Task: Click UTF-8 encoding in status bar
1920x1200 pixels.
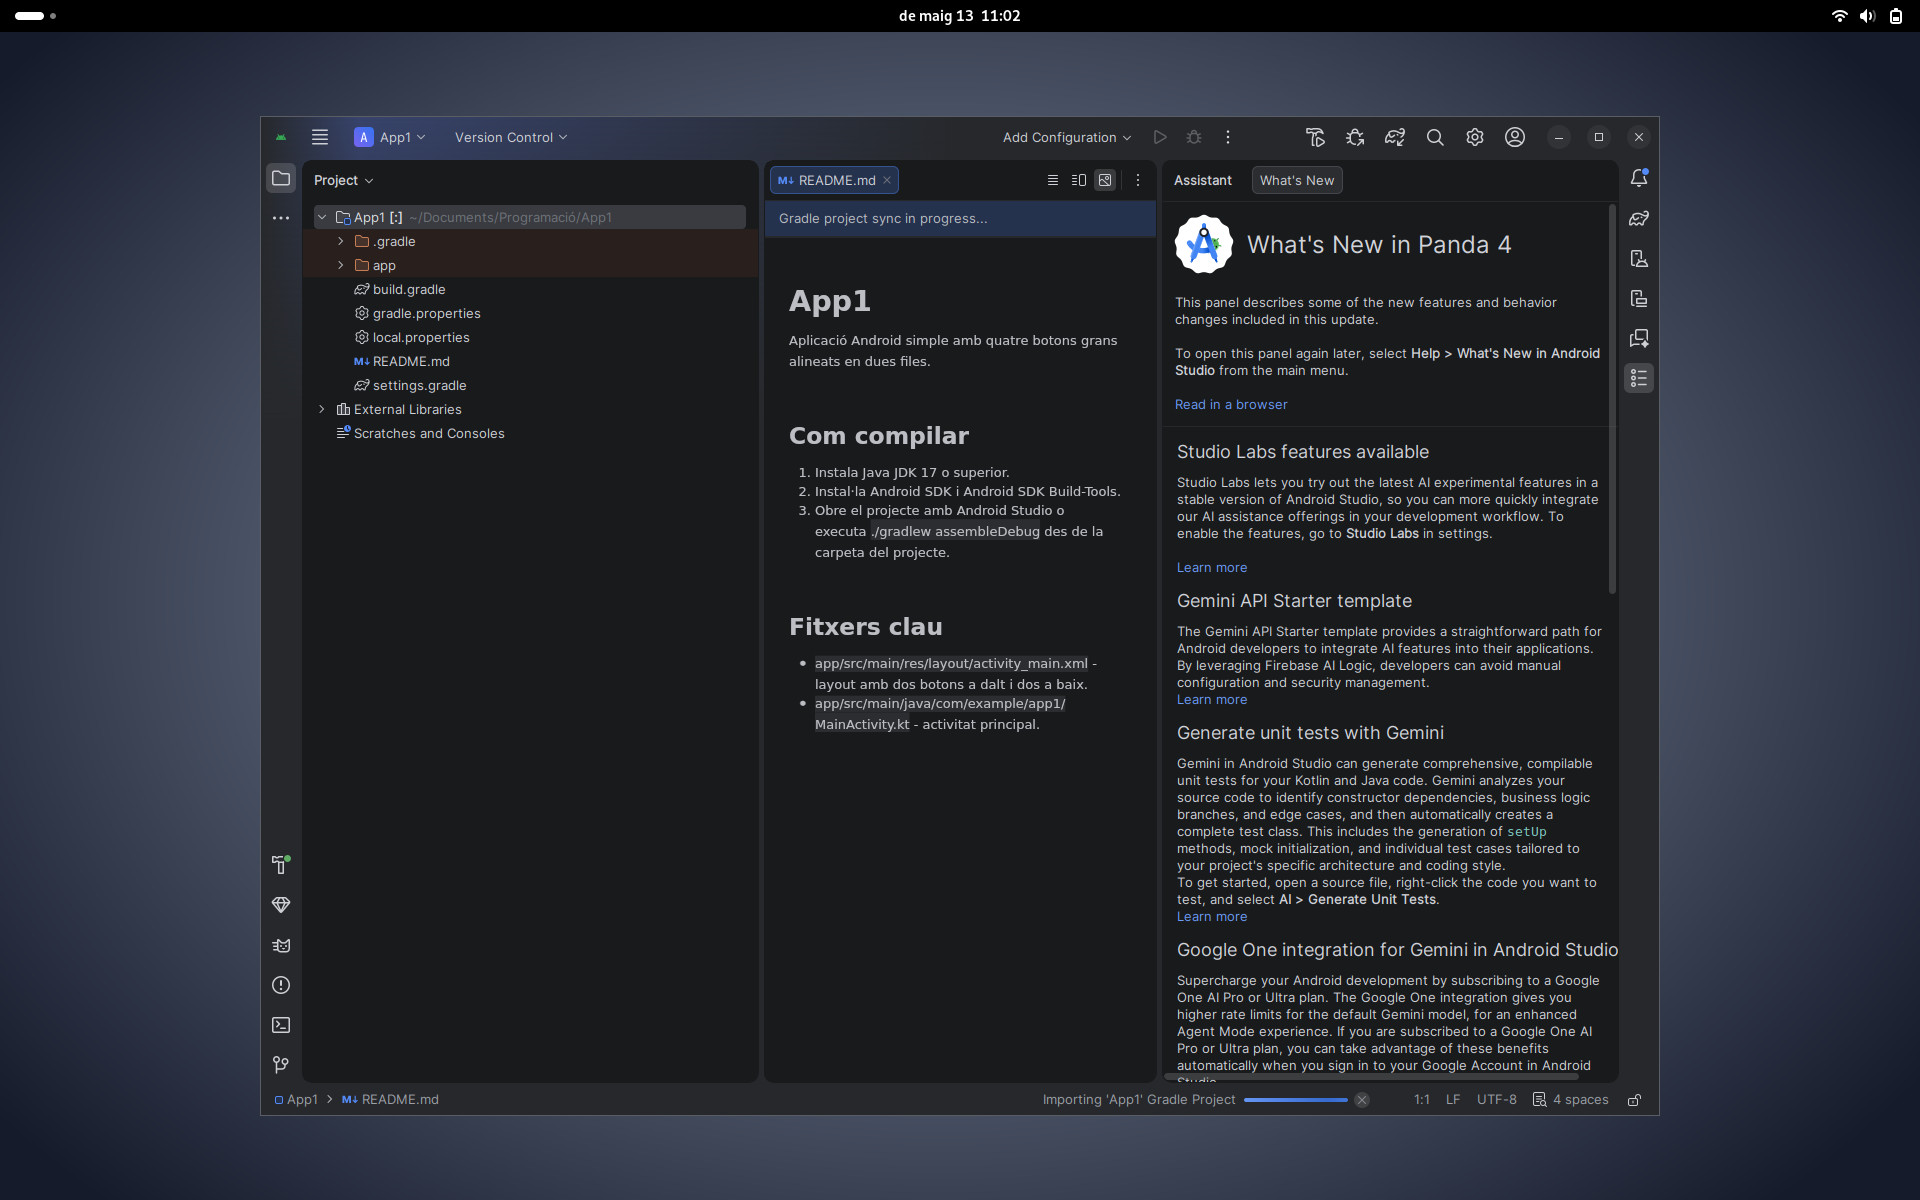Action: tap(1496, 1100)
